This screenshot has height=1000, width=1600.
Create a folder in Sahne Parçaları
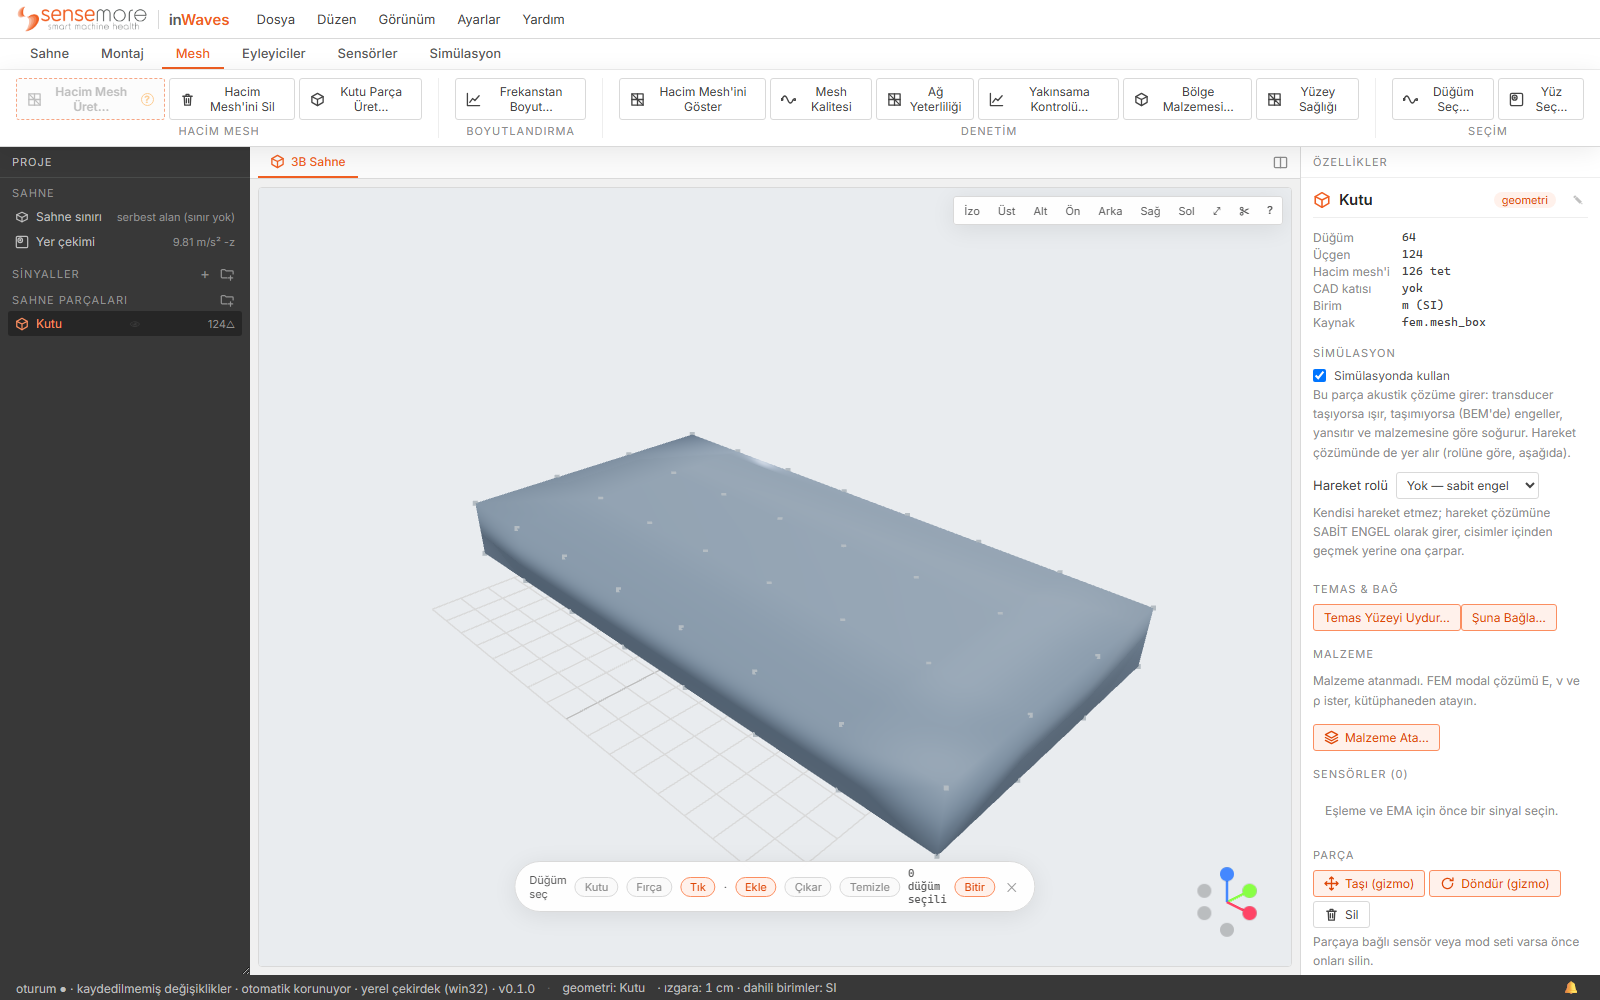(x=227, y=300)
